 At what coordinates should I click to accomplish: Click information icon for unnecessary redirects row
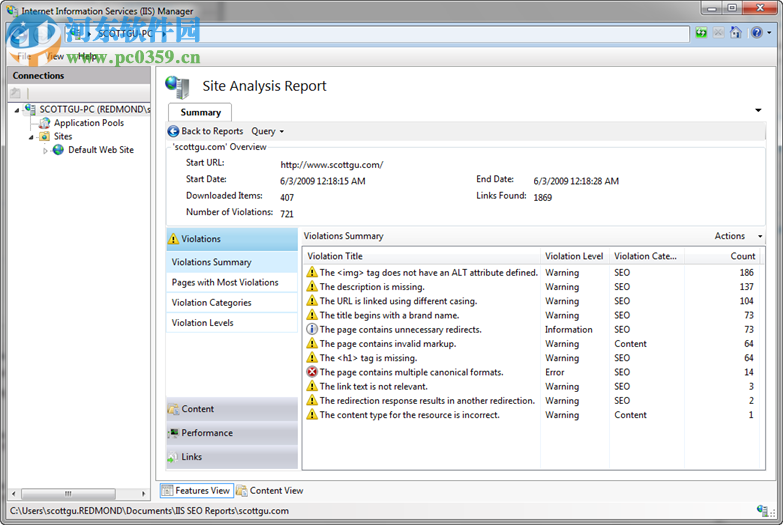coord(312,329)
